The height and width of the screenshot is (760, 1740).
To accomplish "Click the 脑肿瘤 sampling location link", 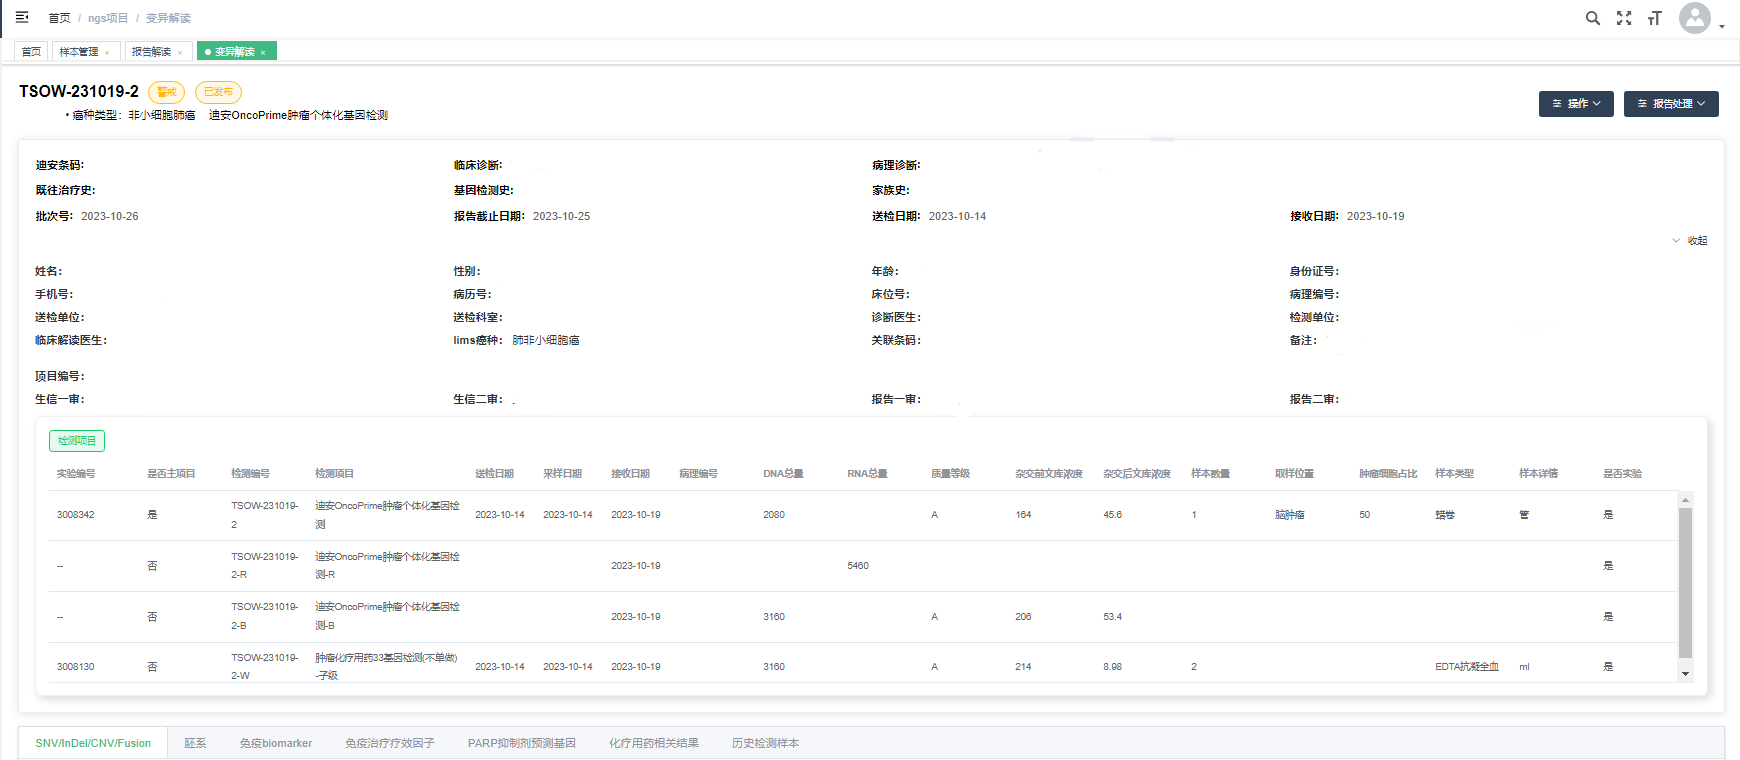I will tap(1289, 515).
